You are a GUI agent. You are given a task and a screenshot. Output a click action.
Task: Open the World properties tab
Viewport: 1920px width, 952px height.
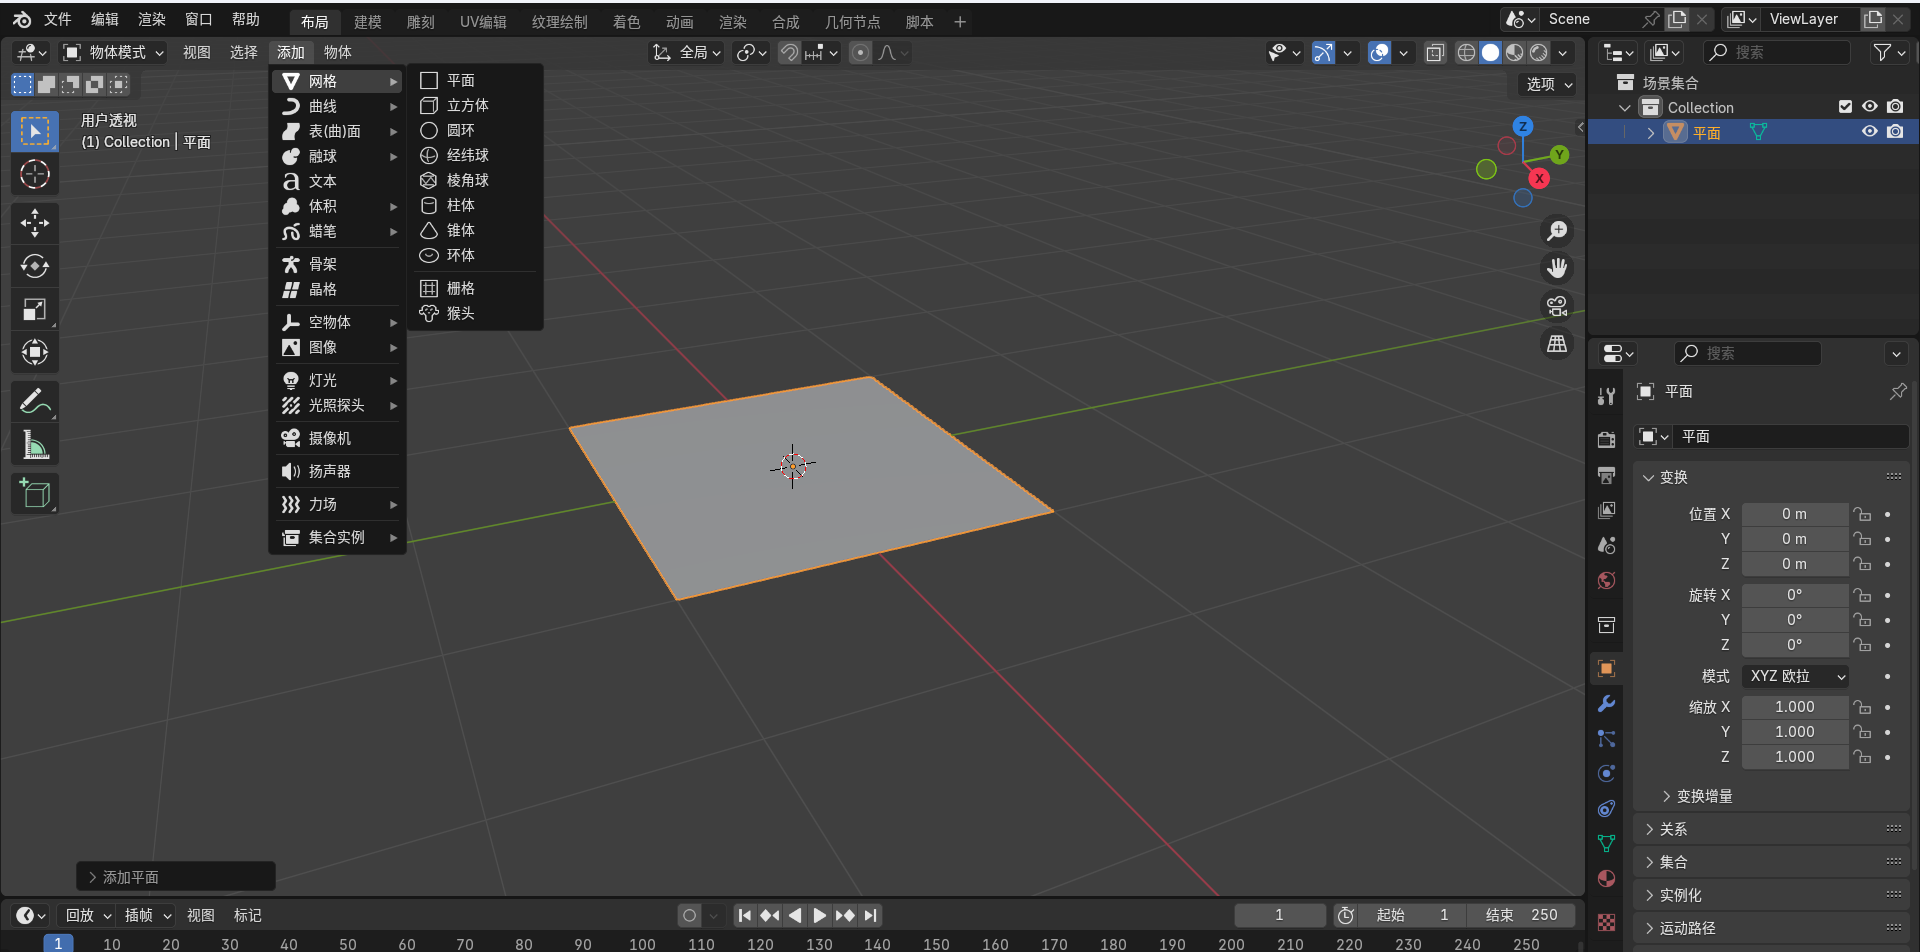[x=1606, y=581]
